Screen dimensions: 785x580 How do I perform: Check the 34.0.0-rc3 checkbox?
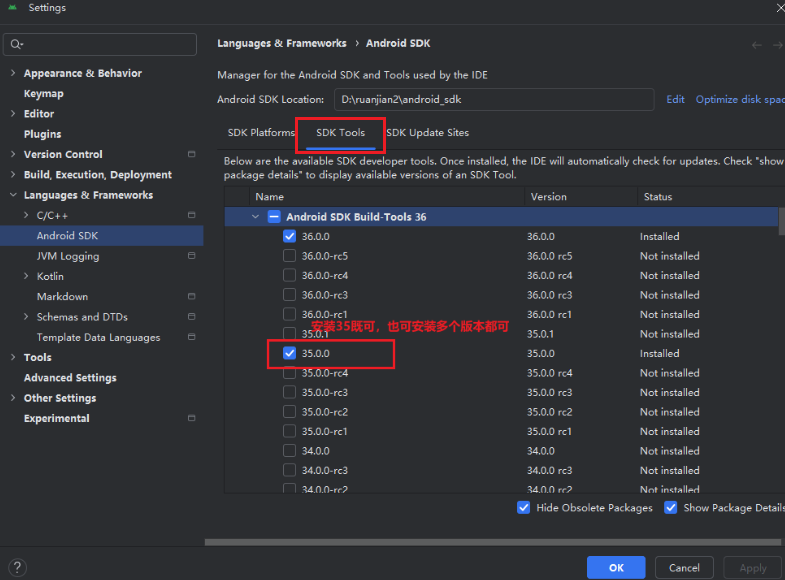289,470
